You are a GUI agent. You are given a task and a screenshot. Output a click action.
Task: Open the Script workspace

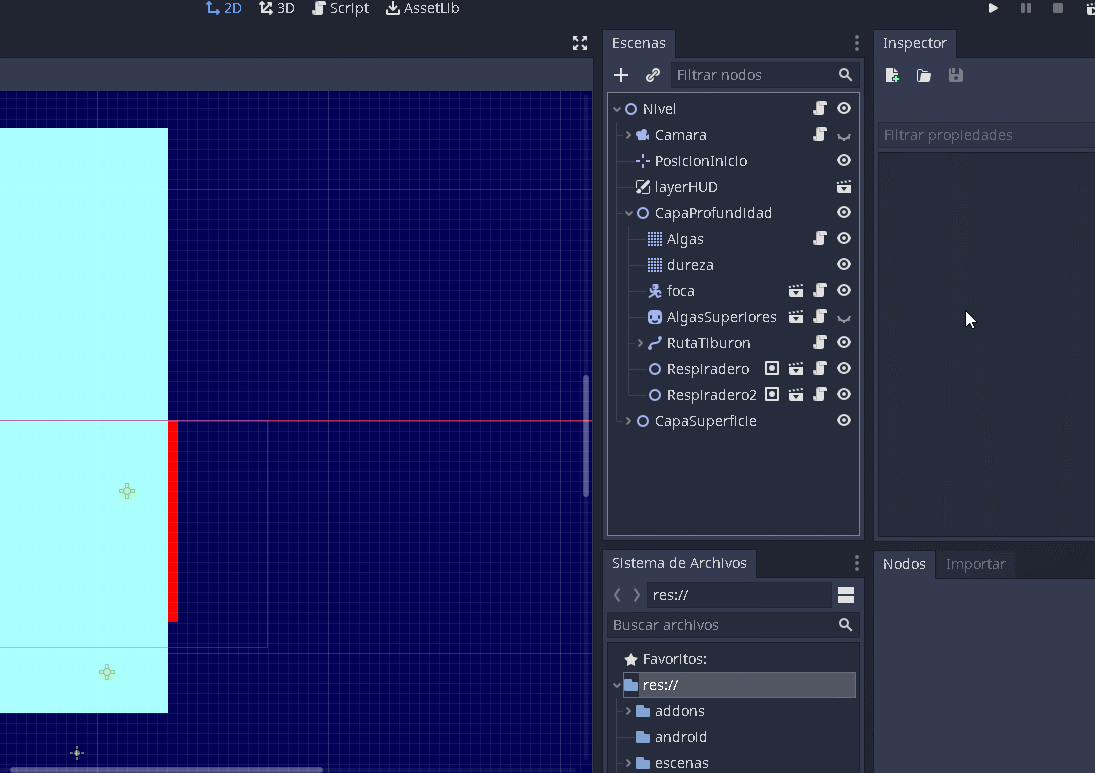point(340,8)
